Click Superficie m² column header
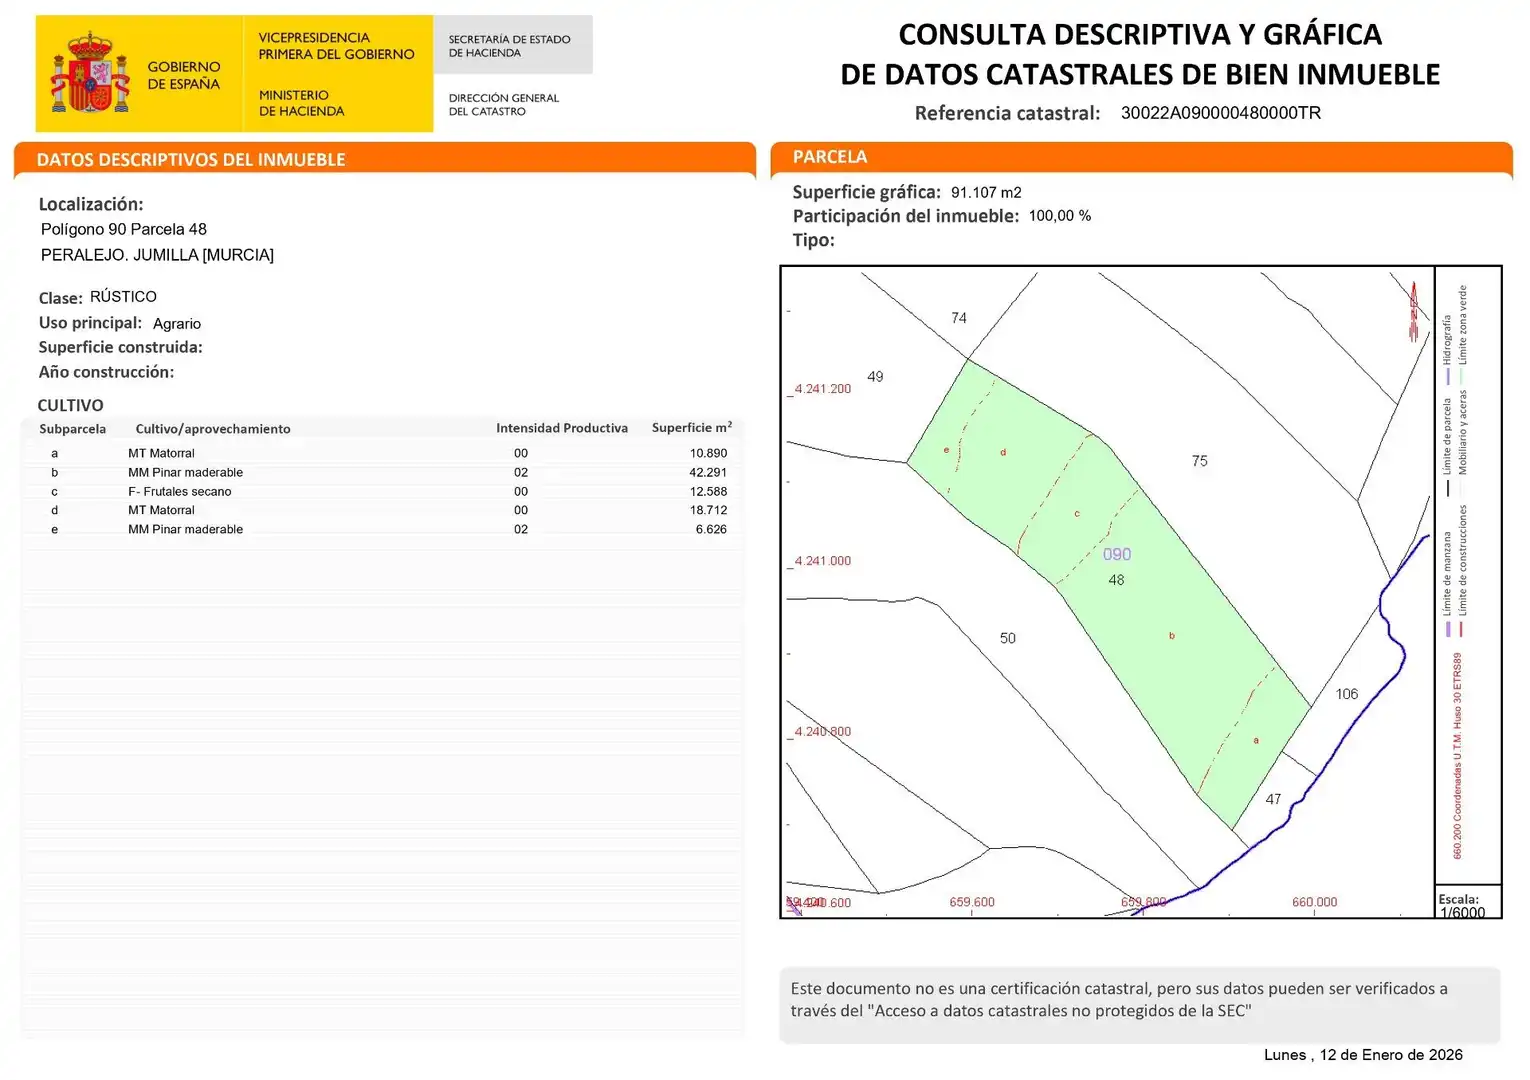This screenshot has height=1080, width=1530. 692,427
